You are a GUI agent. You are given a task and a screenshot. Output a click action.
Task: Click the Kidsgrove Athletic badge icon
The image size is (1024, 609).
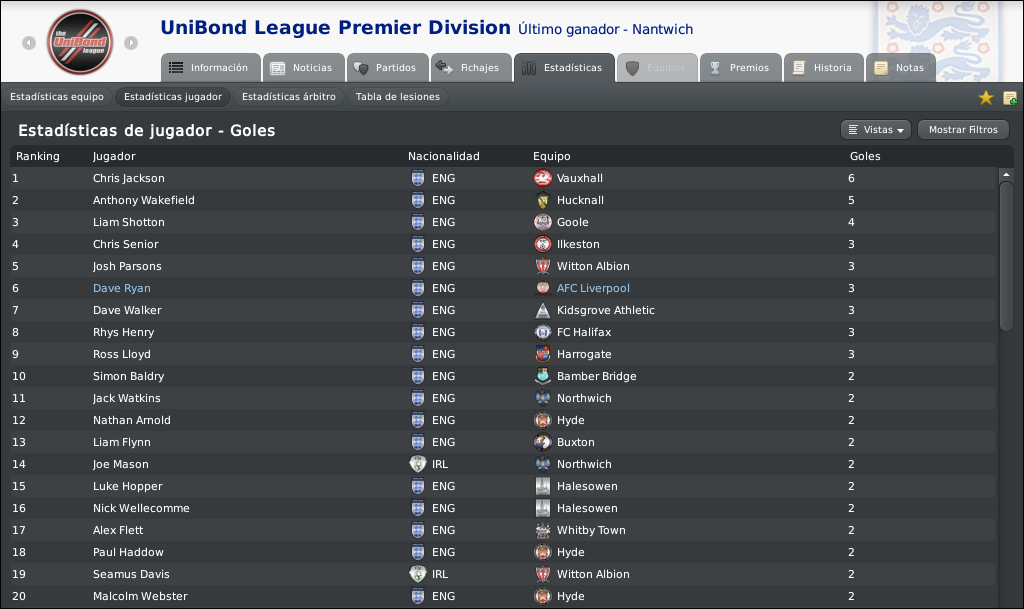(x=543, y=310)
